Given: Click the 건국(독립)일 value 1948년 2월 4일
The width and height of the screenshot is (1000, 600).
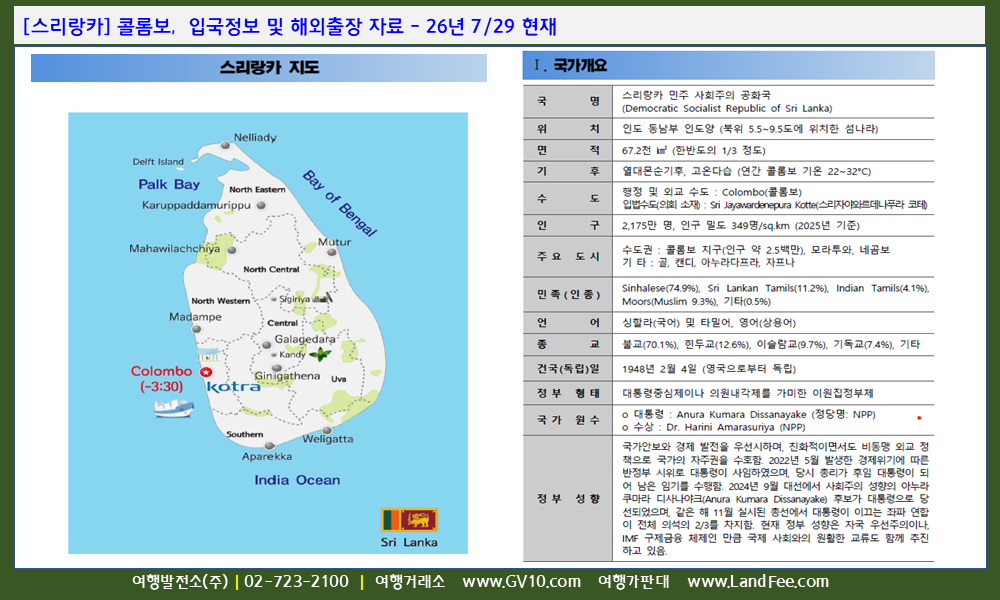Looking at the screenshot, I should coord(659,369).
